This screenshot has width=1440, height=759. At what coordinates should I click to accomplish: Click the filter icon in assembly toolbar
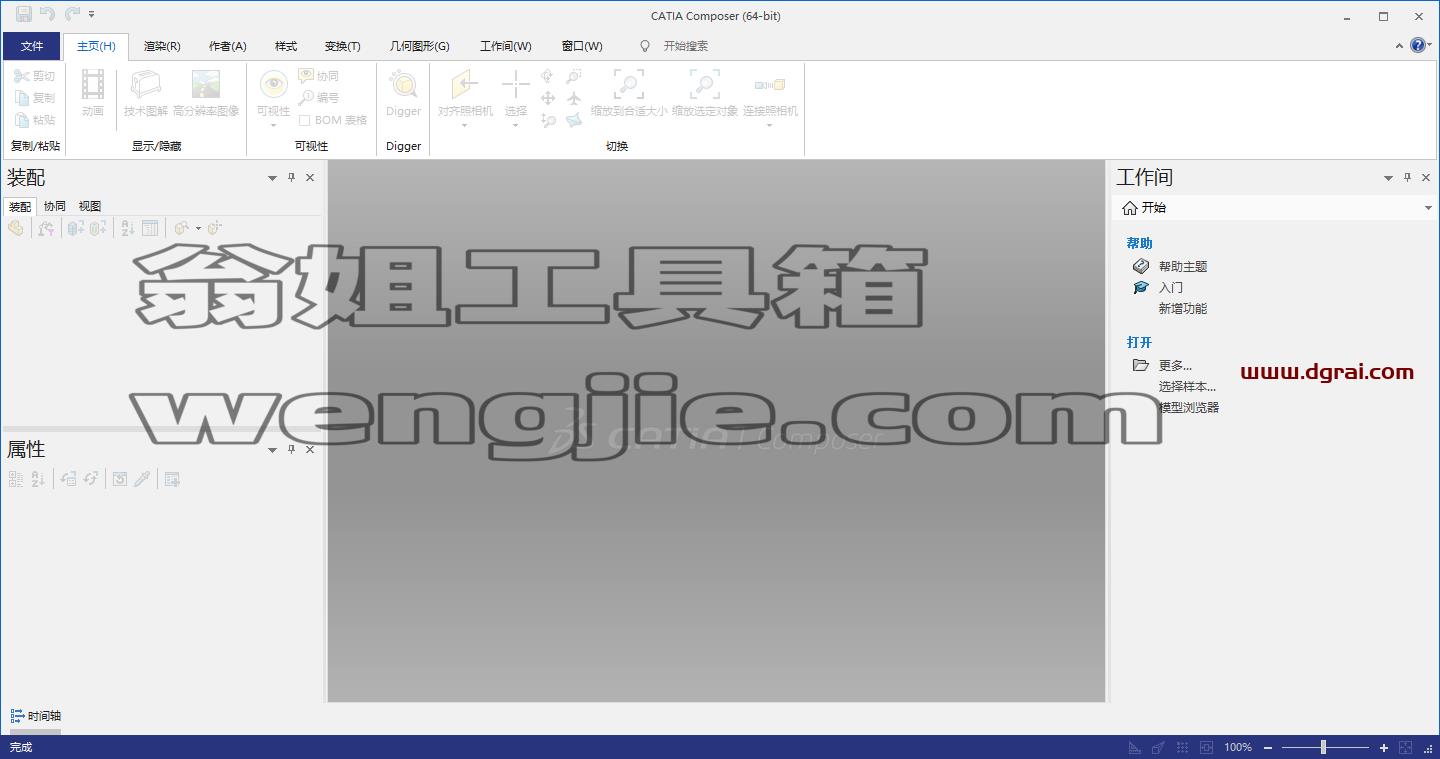[x=45, y=228]
